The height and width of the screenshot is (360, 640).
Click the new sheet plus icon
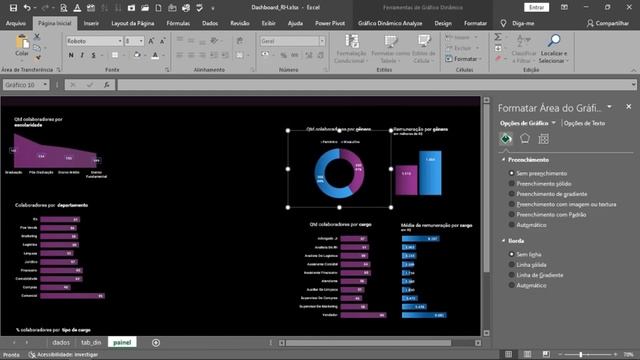[156, 343]
